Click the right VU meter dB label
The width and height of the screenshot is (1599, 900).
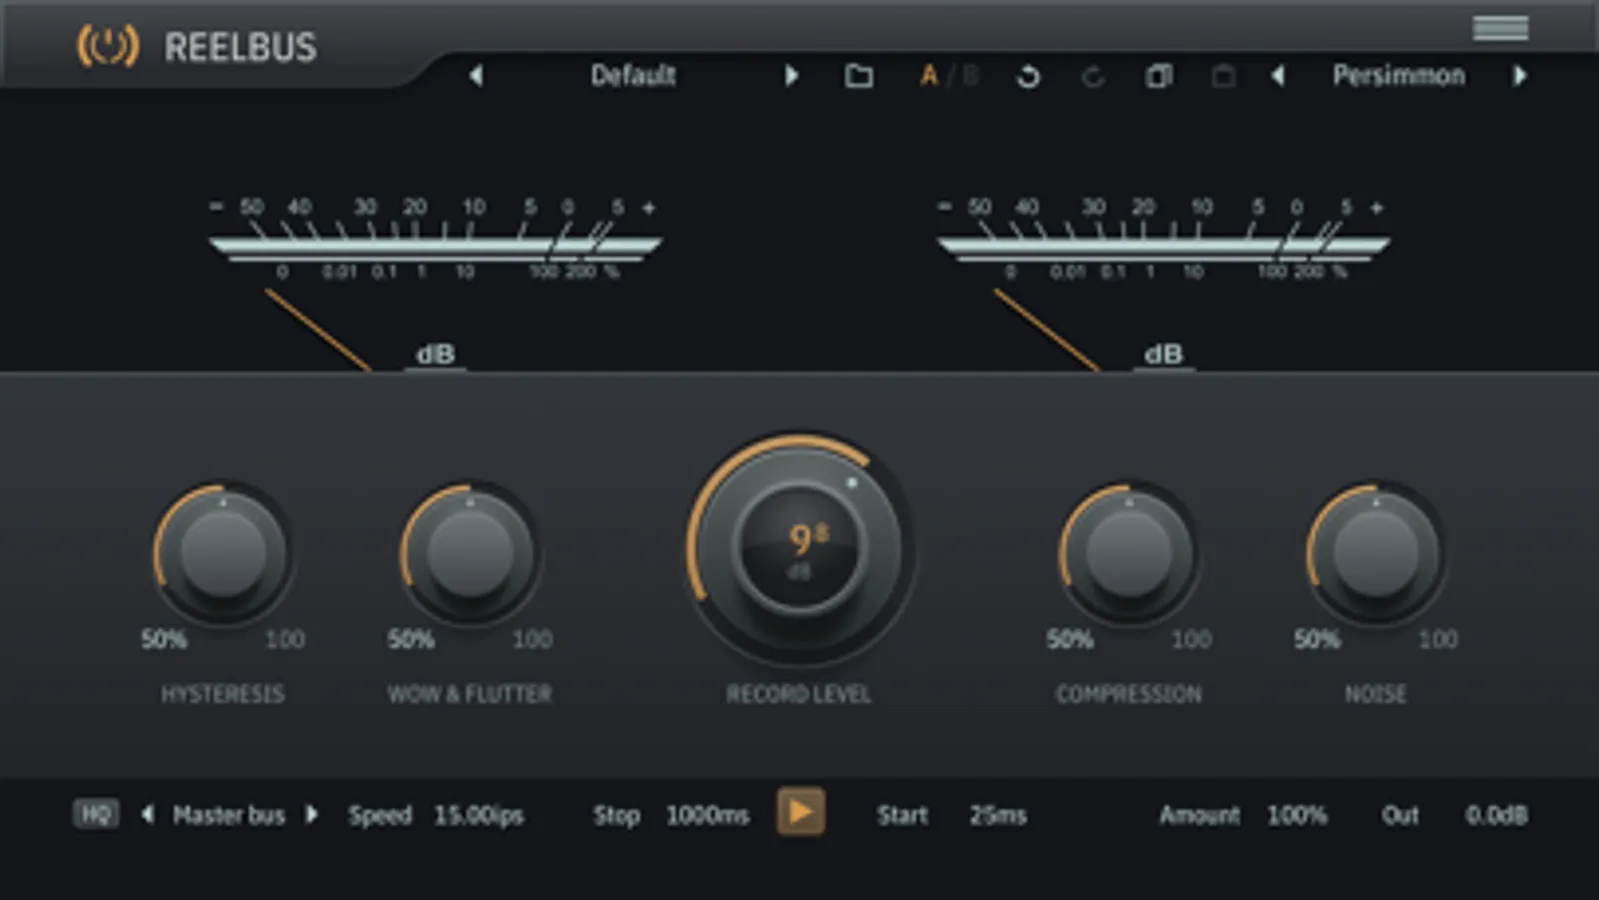pos(1164,354)
